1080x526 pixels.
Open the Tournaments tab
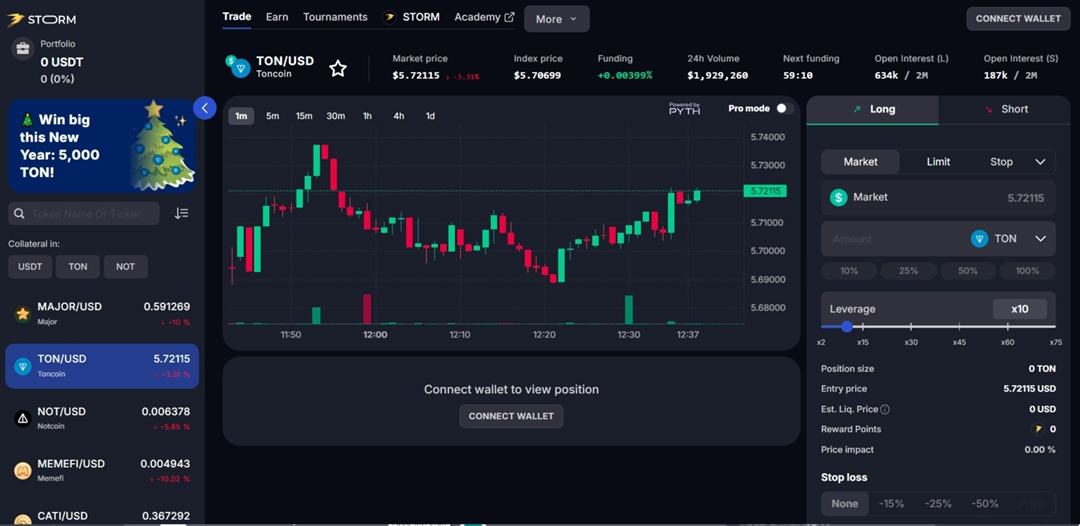(335, 17)
